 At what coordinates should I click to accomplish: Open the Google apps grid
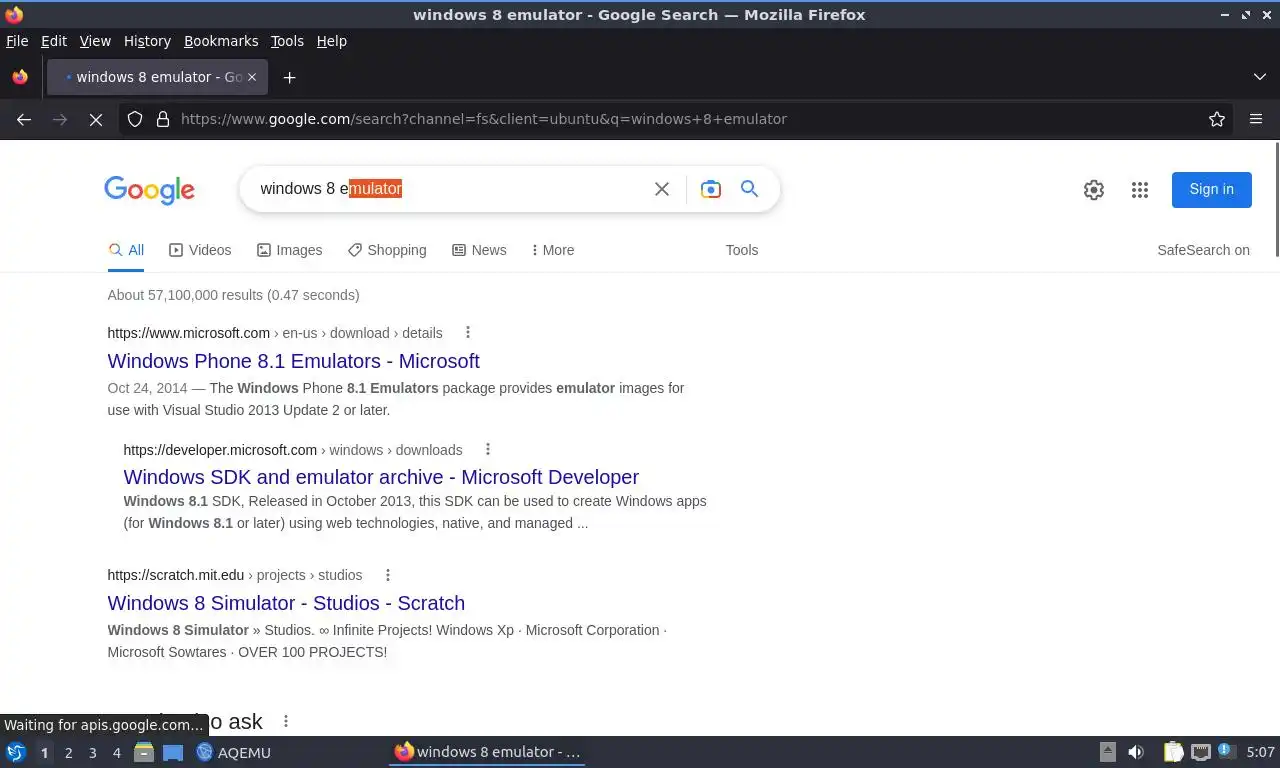tap(1140, 190)
